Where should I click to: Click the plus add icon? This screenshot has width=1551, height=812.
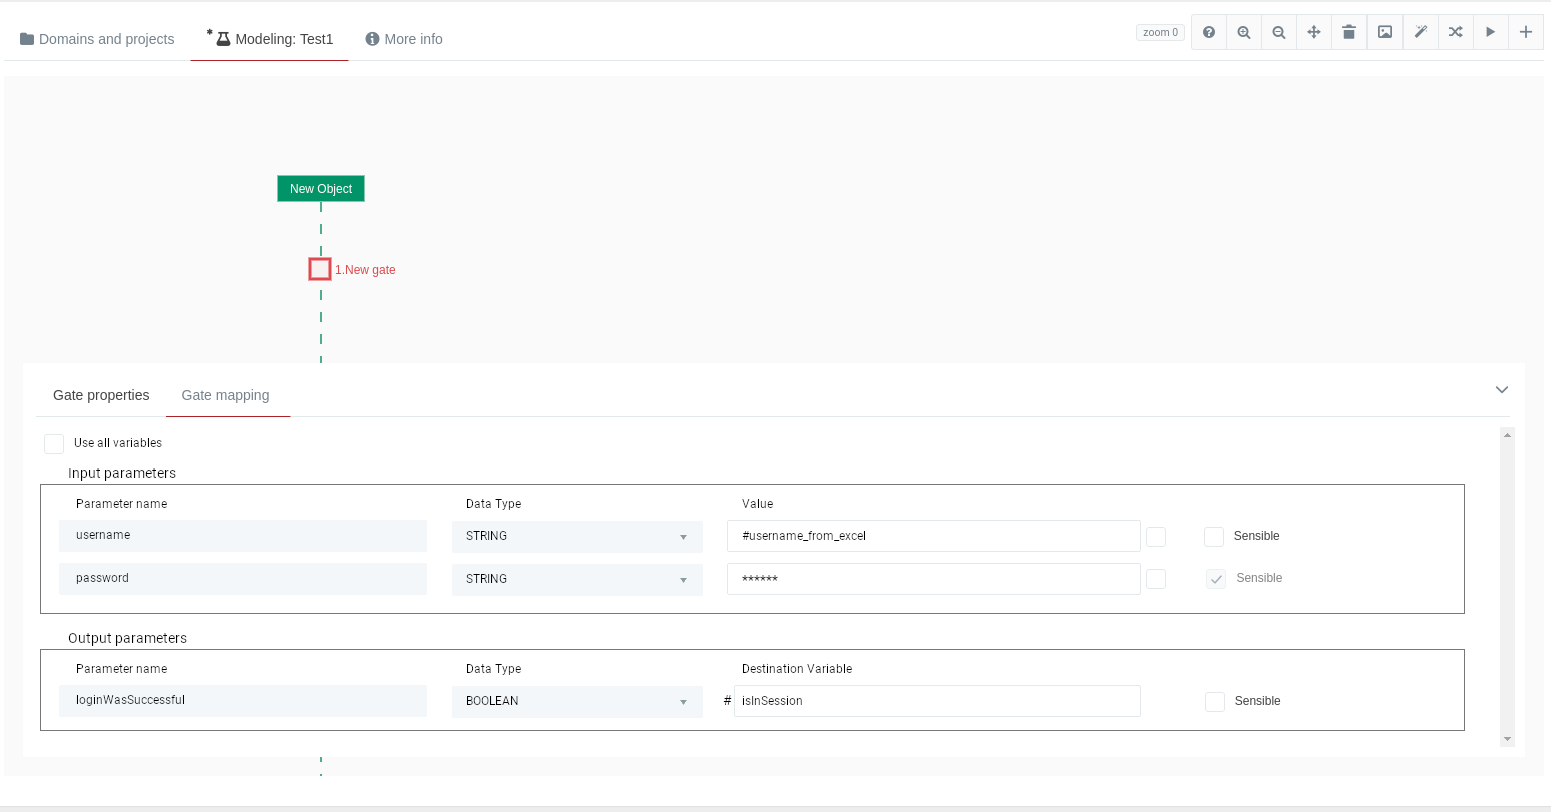(x=1526, y=32)
